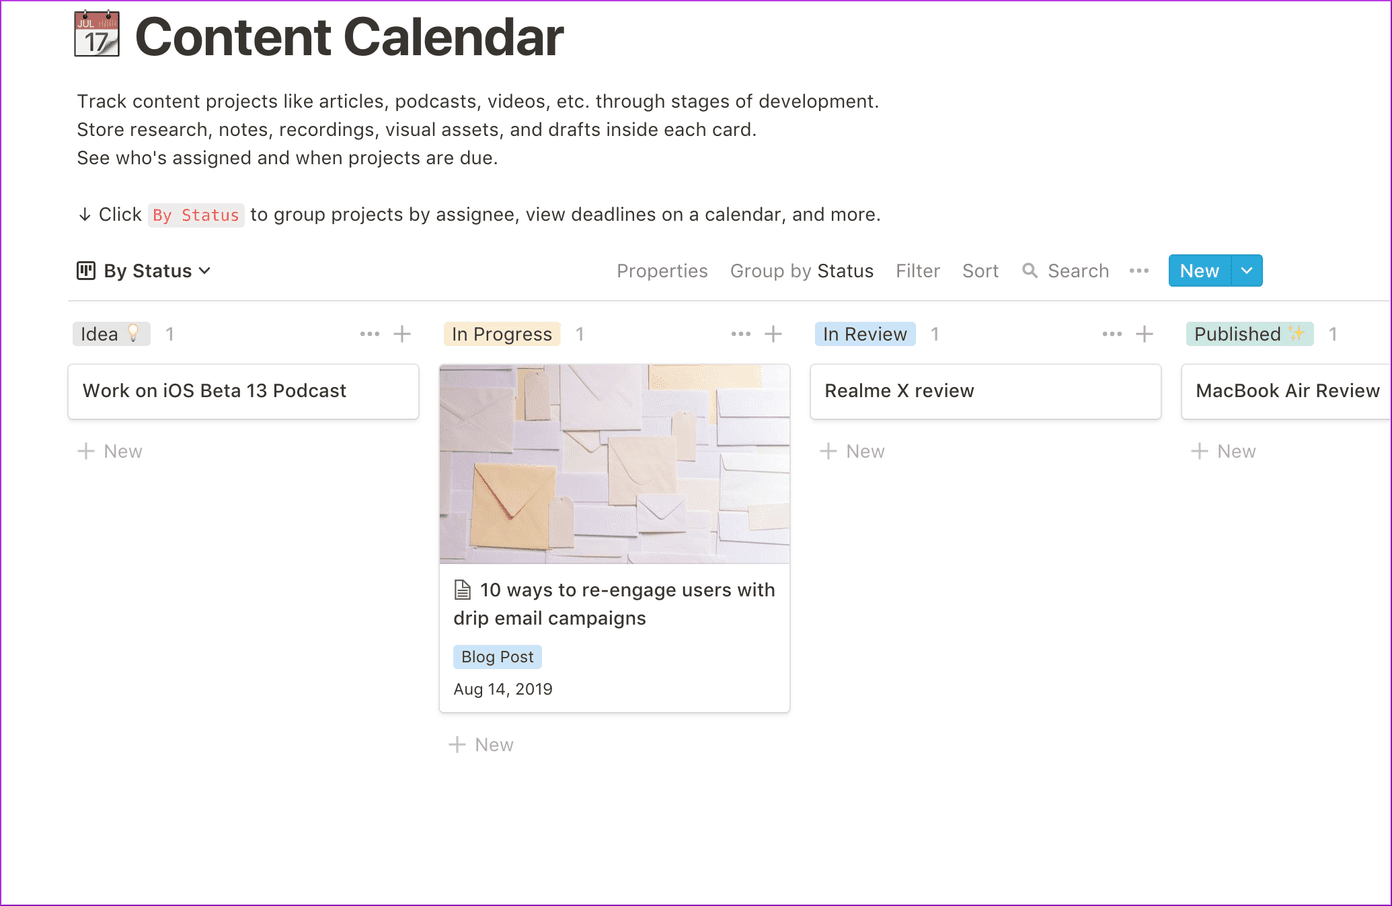Viewport: 1392px width, 906px height.
Task: Click the blue New button
Action: tap(1200, 271)
